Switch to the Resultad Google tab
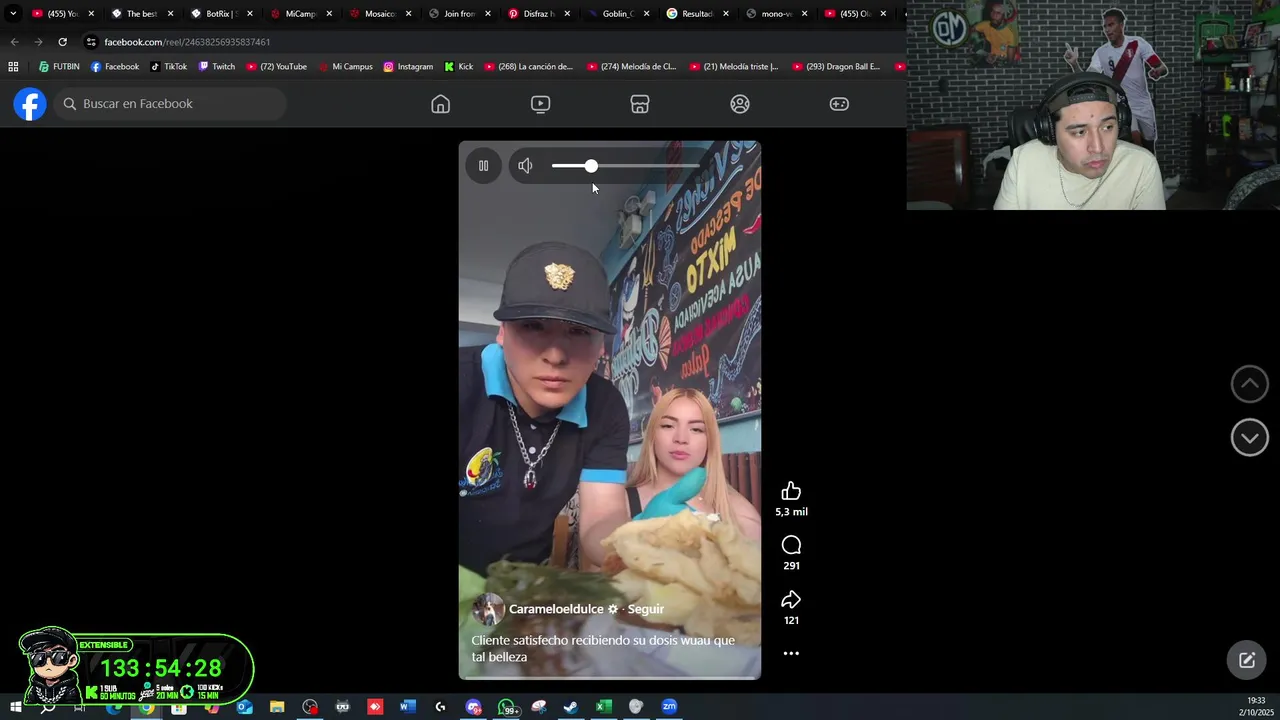This screenshot has width=1280, height=720. (x=697, y=14)
